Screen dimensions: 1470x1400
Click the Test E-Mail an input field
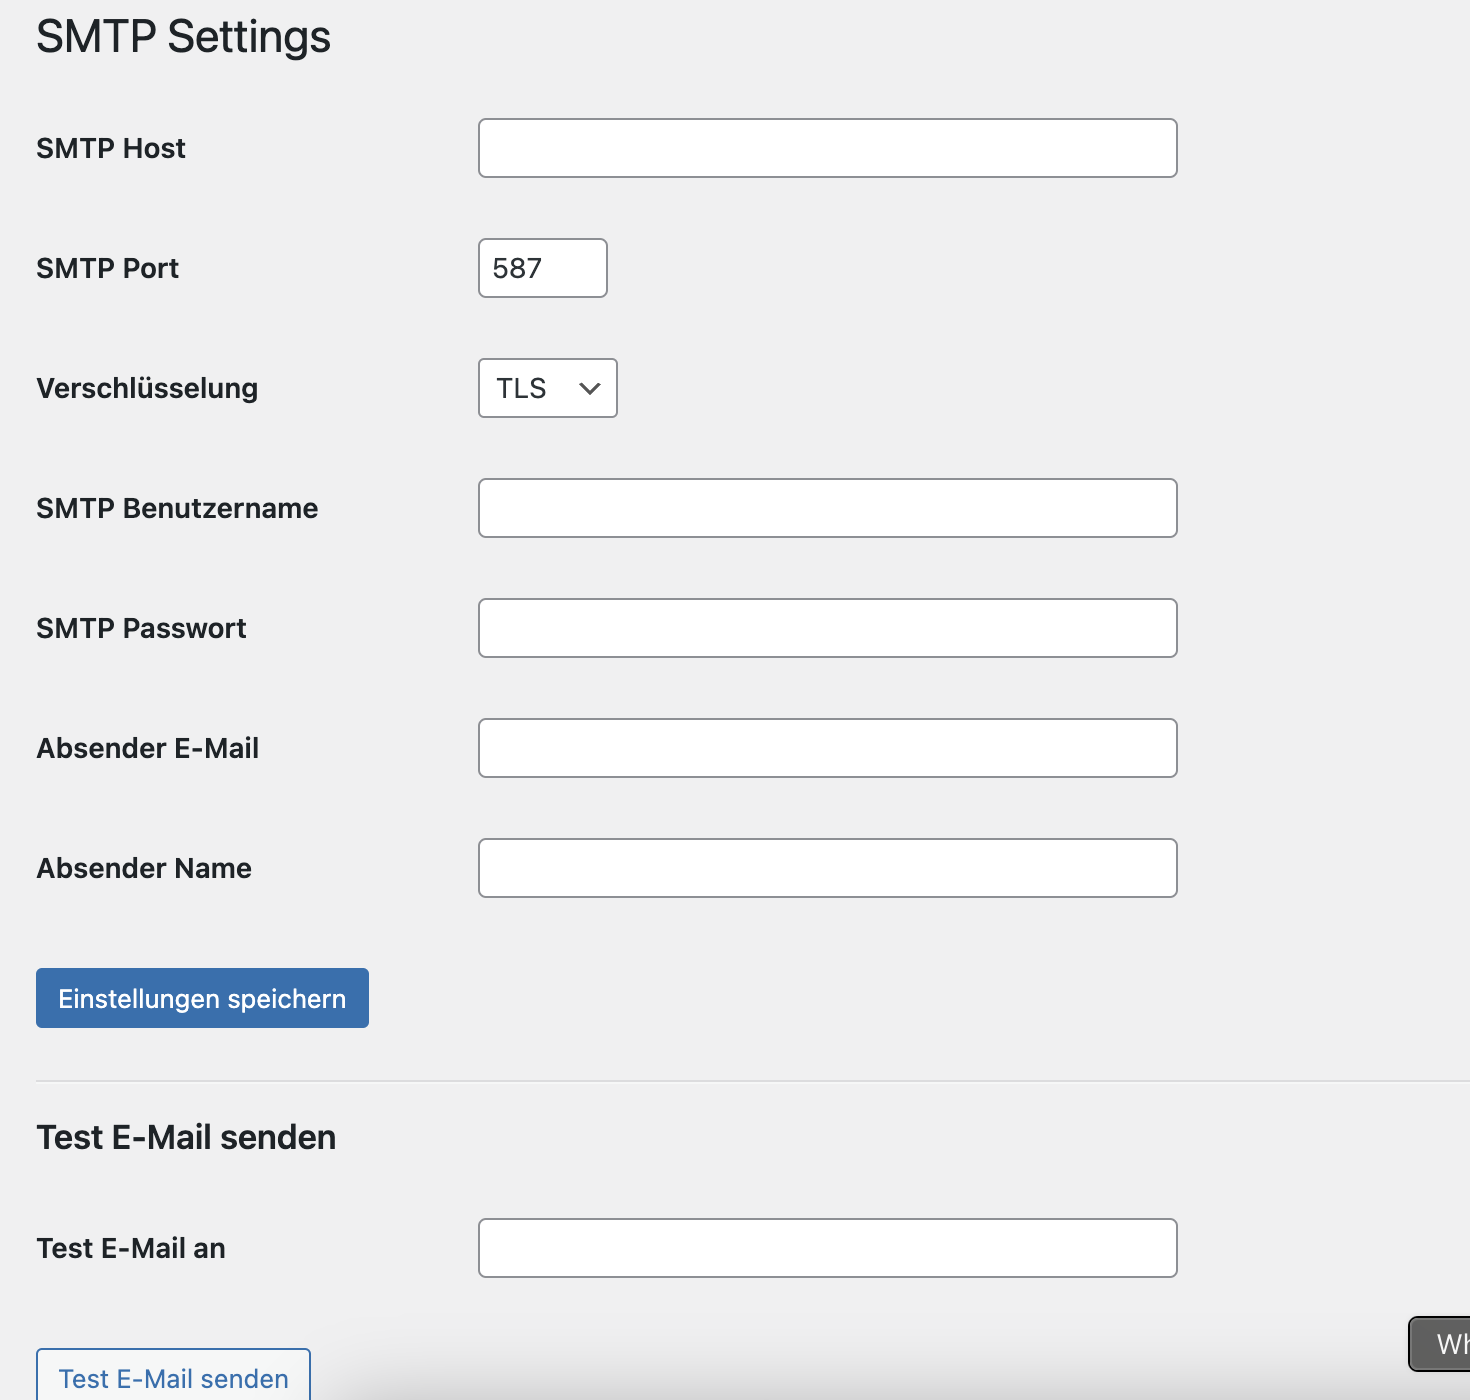pos(827,1248)
